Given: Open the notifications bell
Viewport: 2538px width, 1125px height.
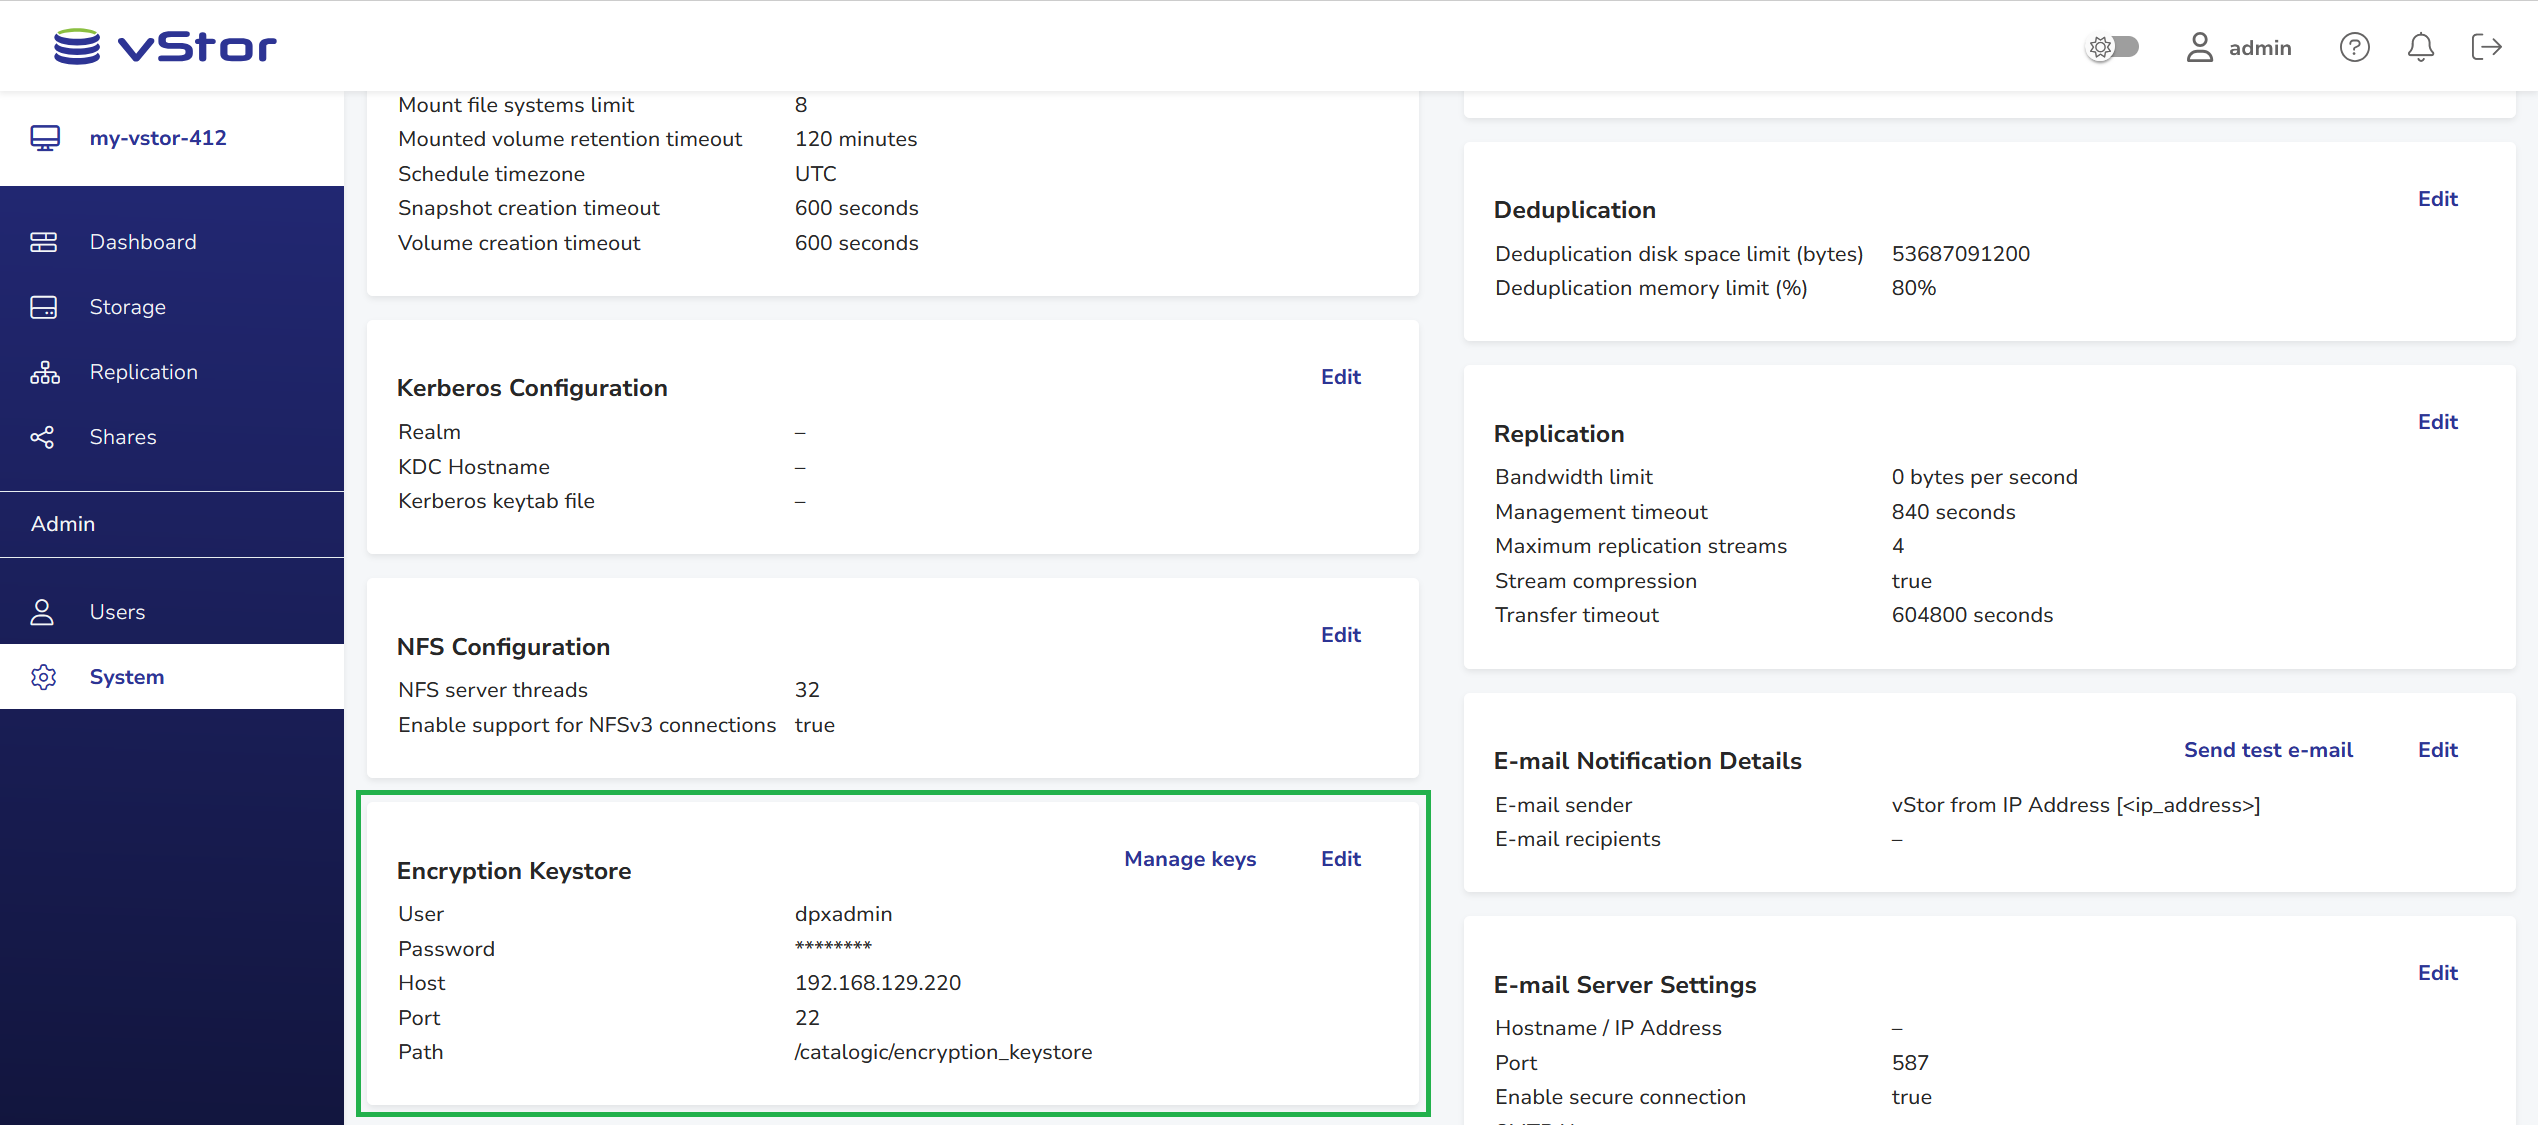Looking at the screenshot, I should pyautogui.click(x=2420, y=47).
